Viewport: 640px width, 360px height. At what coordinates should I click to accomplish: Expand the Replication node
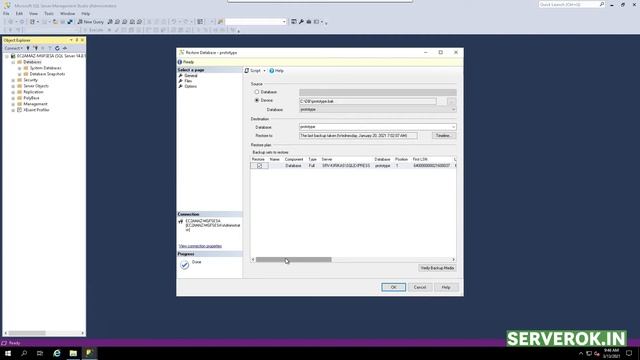coord(13,92)
